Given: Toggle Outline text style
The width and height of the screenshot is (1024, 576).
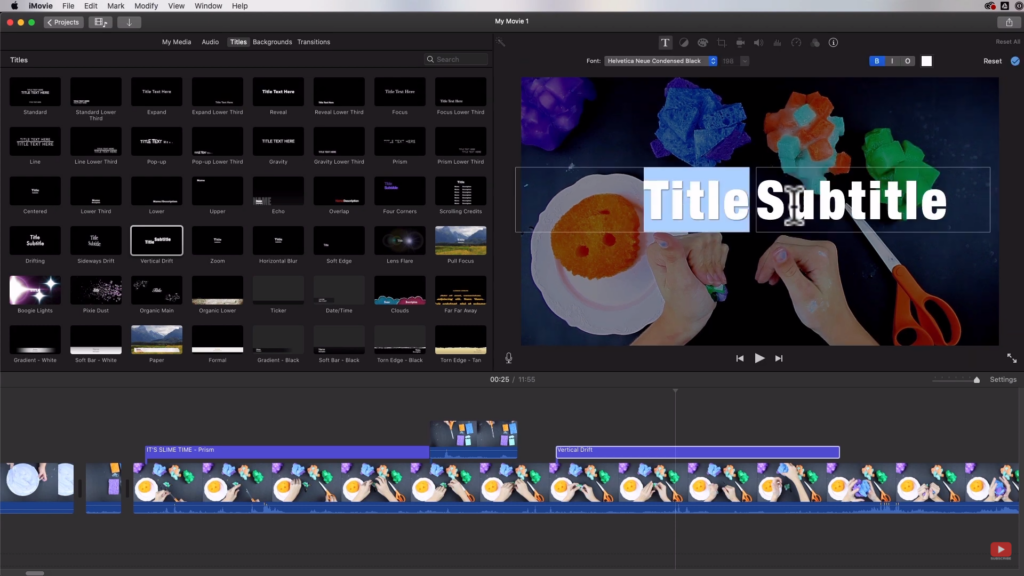Looking at the screenshot, I should 907,61.
